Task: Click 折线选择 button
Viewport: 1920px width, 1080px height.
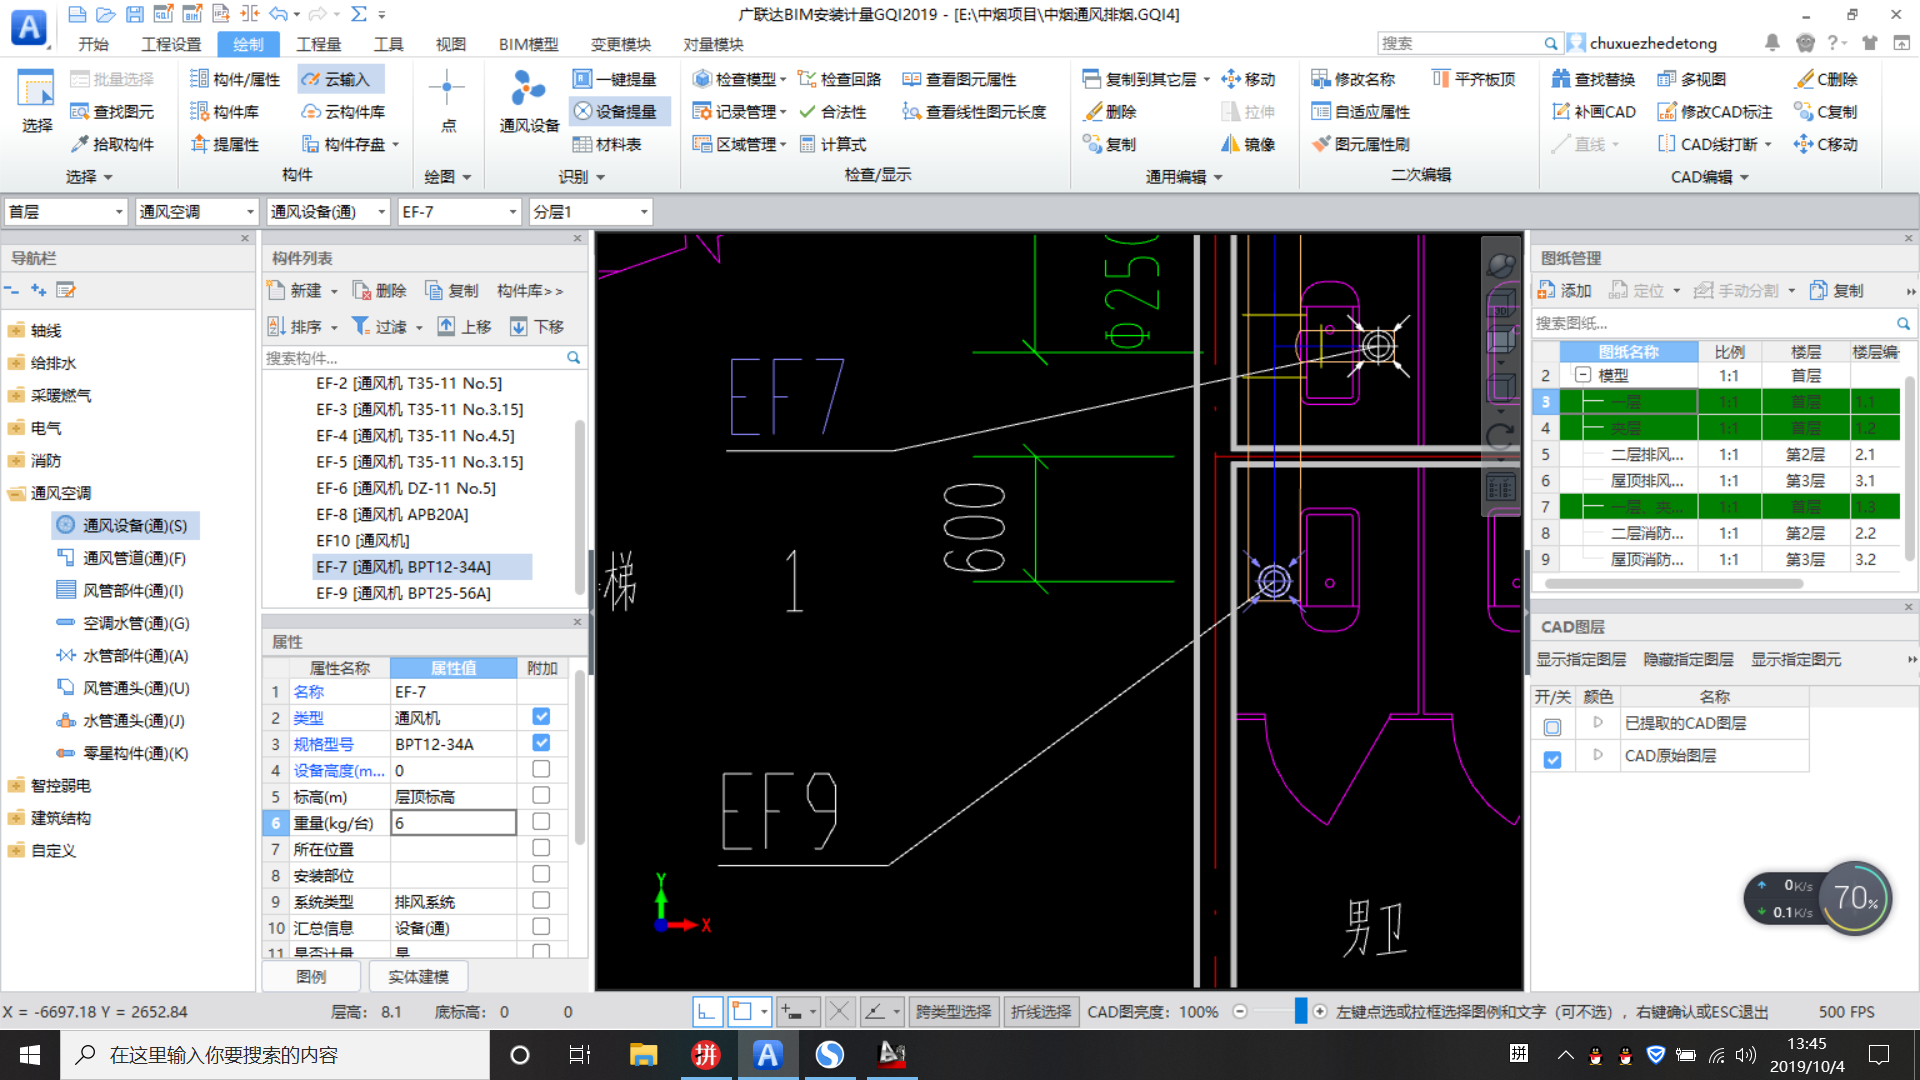Action: coord(1040,1012)
